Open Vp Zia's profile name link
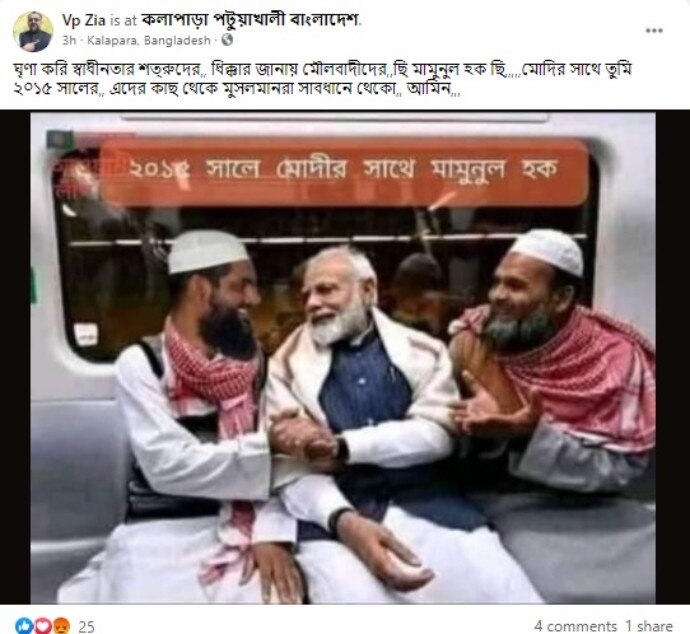690x634 pixels. point(83,20)
